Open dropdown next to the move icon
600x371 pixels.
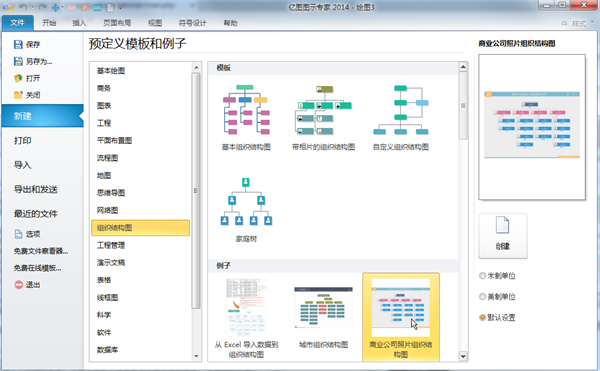62,7
